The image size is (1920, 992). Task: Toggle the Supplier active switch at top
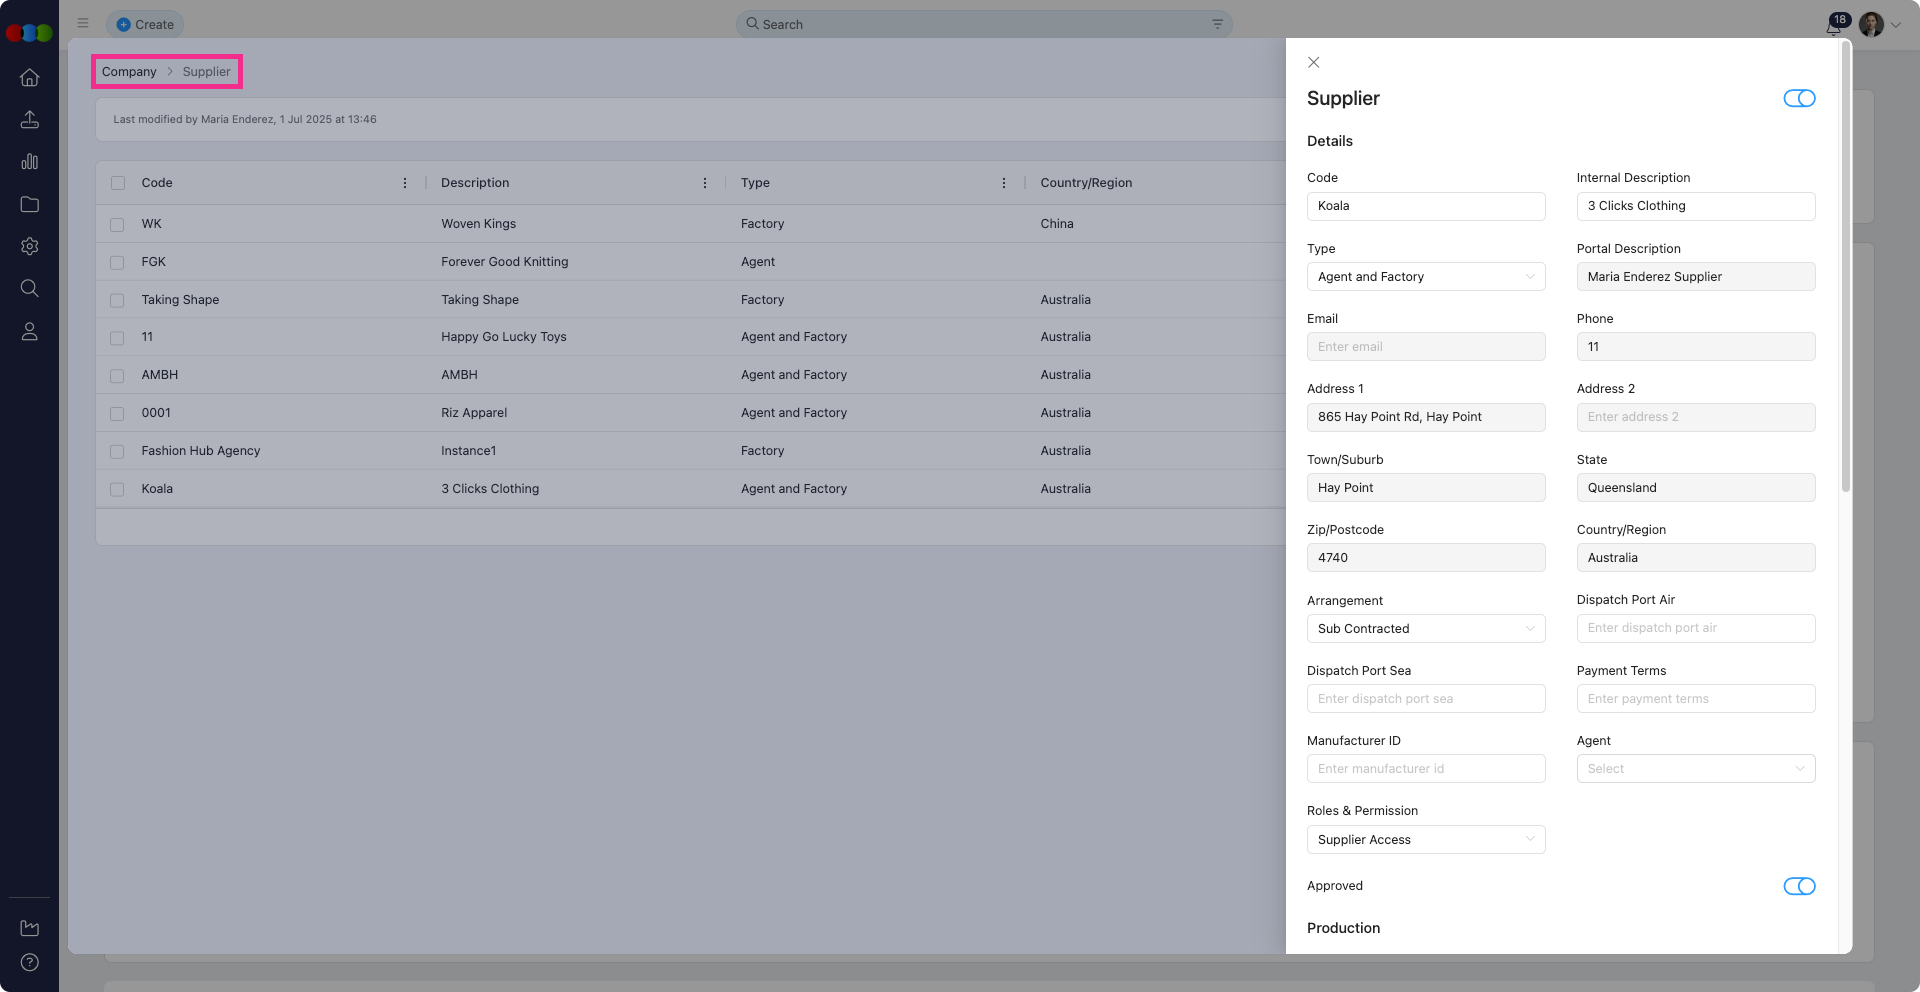pyautogui.click(x=1798, y=98)
